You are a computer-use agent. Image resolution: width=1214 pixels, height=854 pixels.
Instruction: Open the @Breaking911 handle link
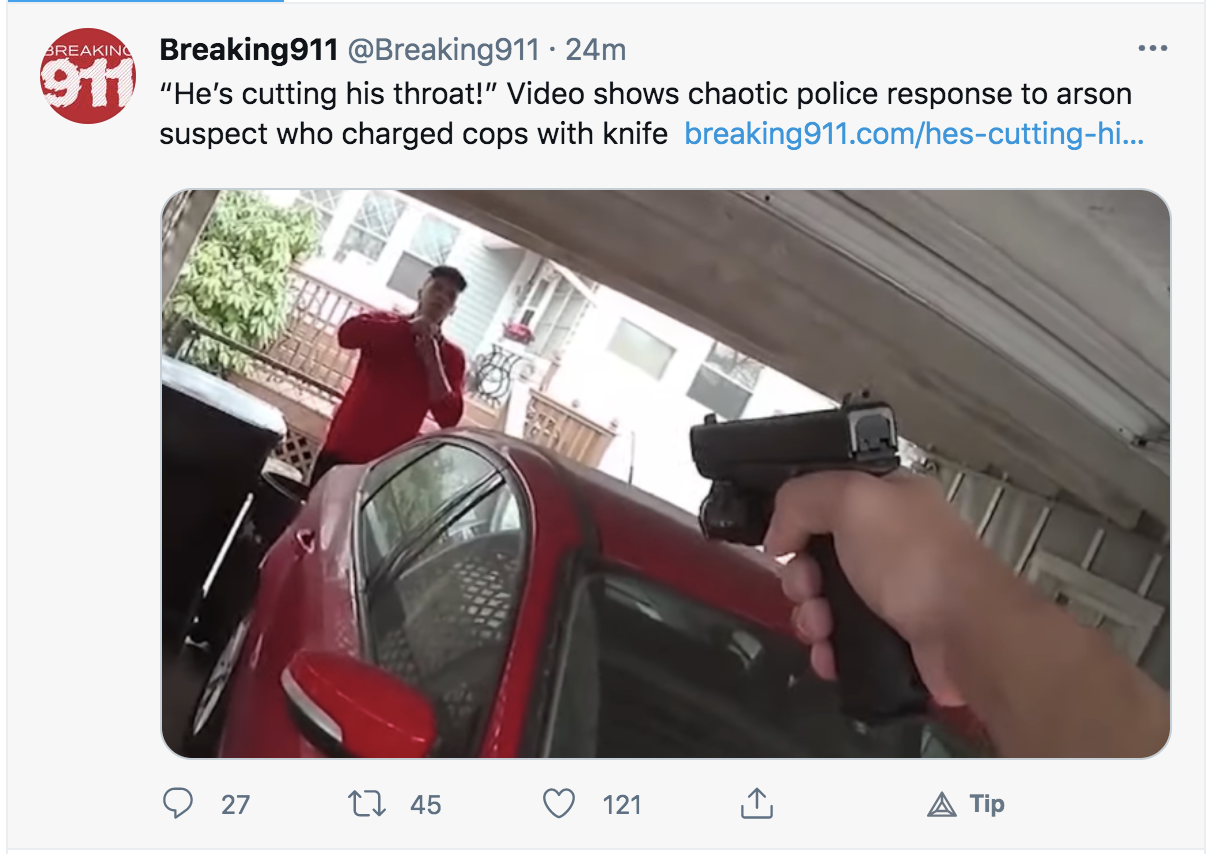(x=443, y=49)
